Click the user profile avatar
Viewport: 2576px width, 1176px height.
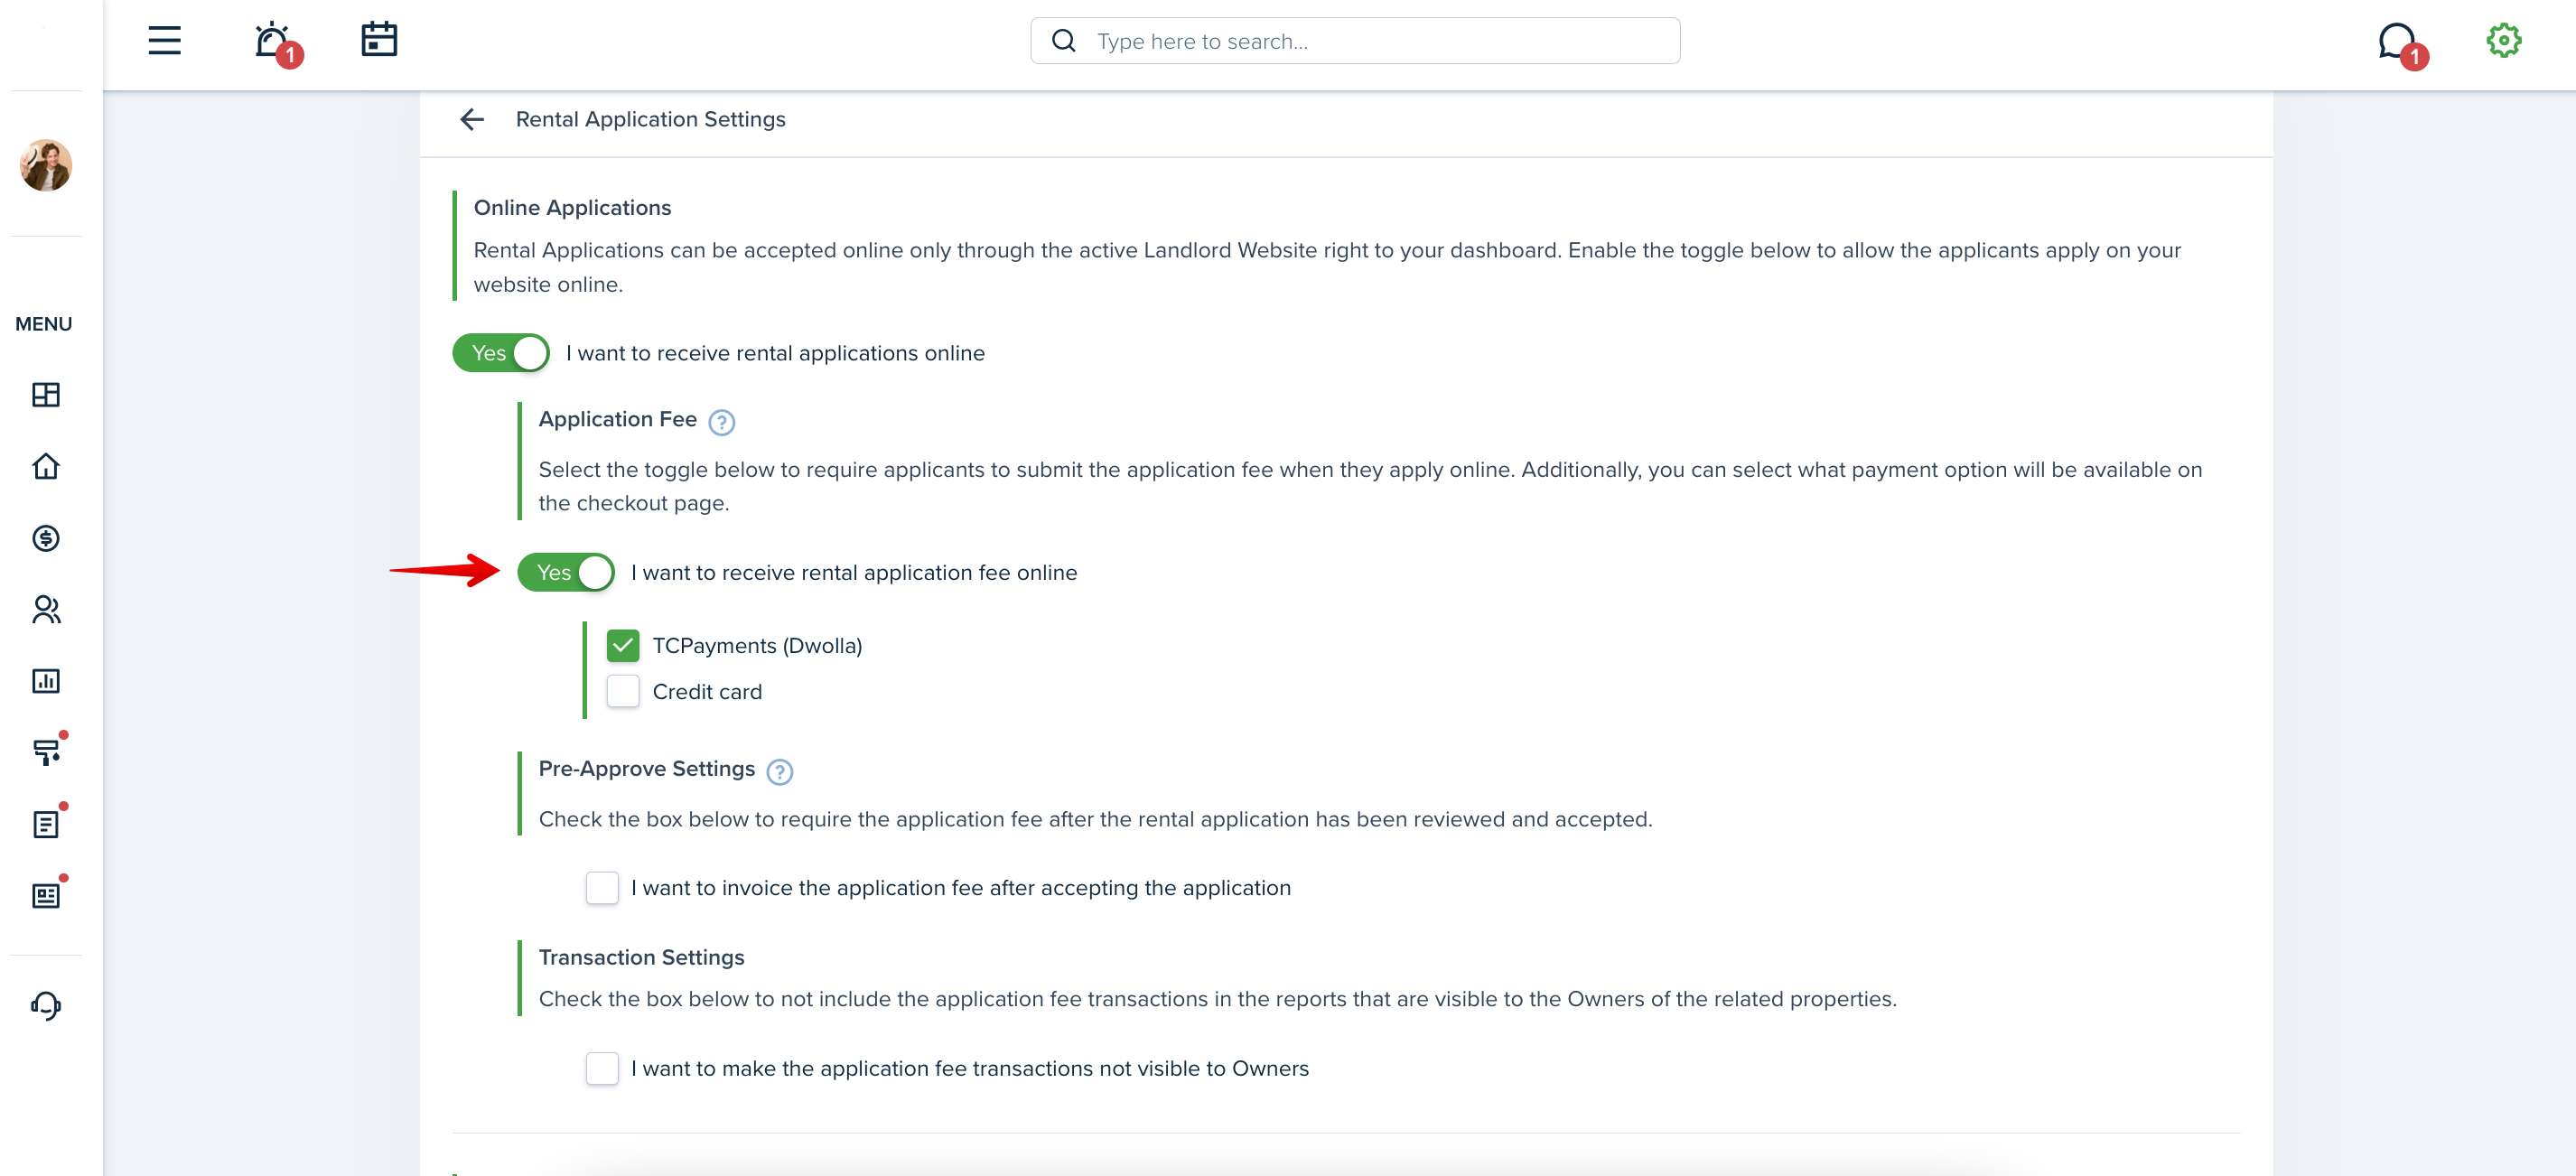(46, 165)
